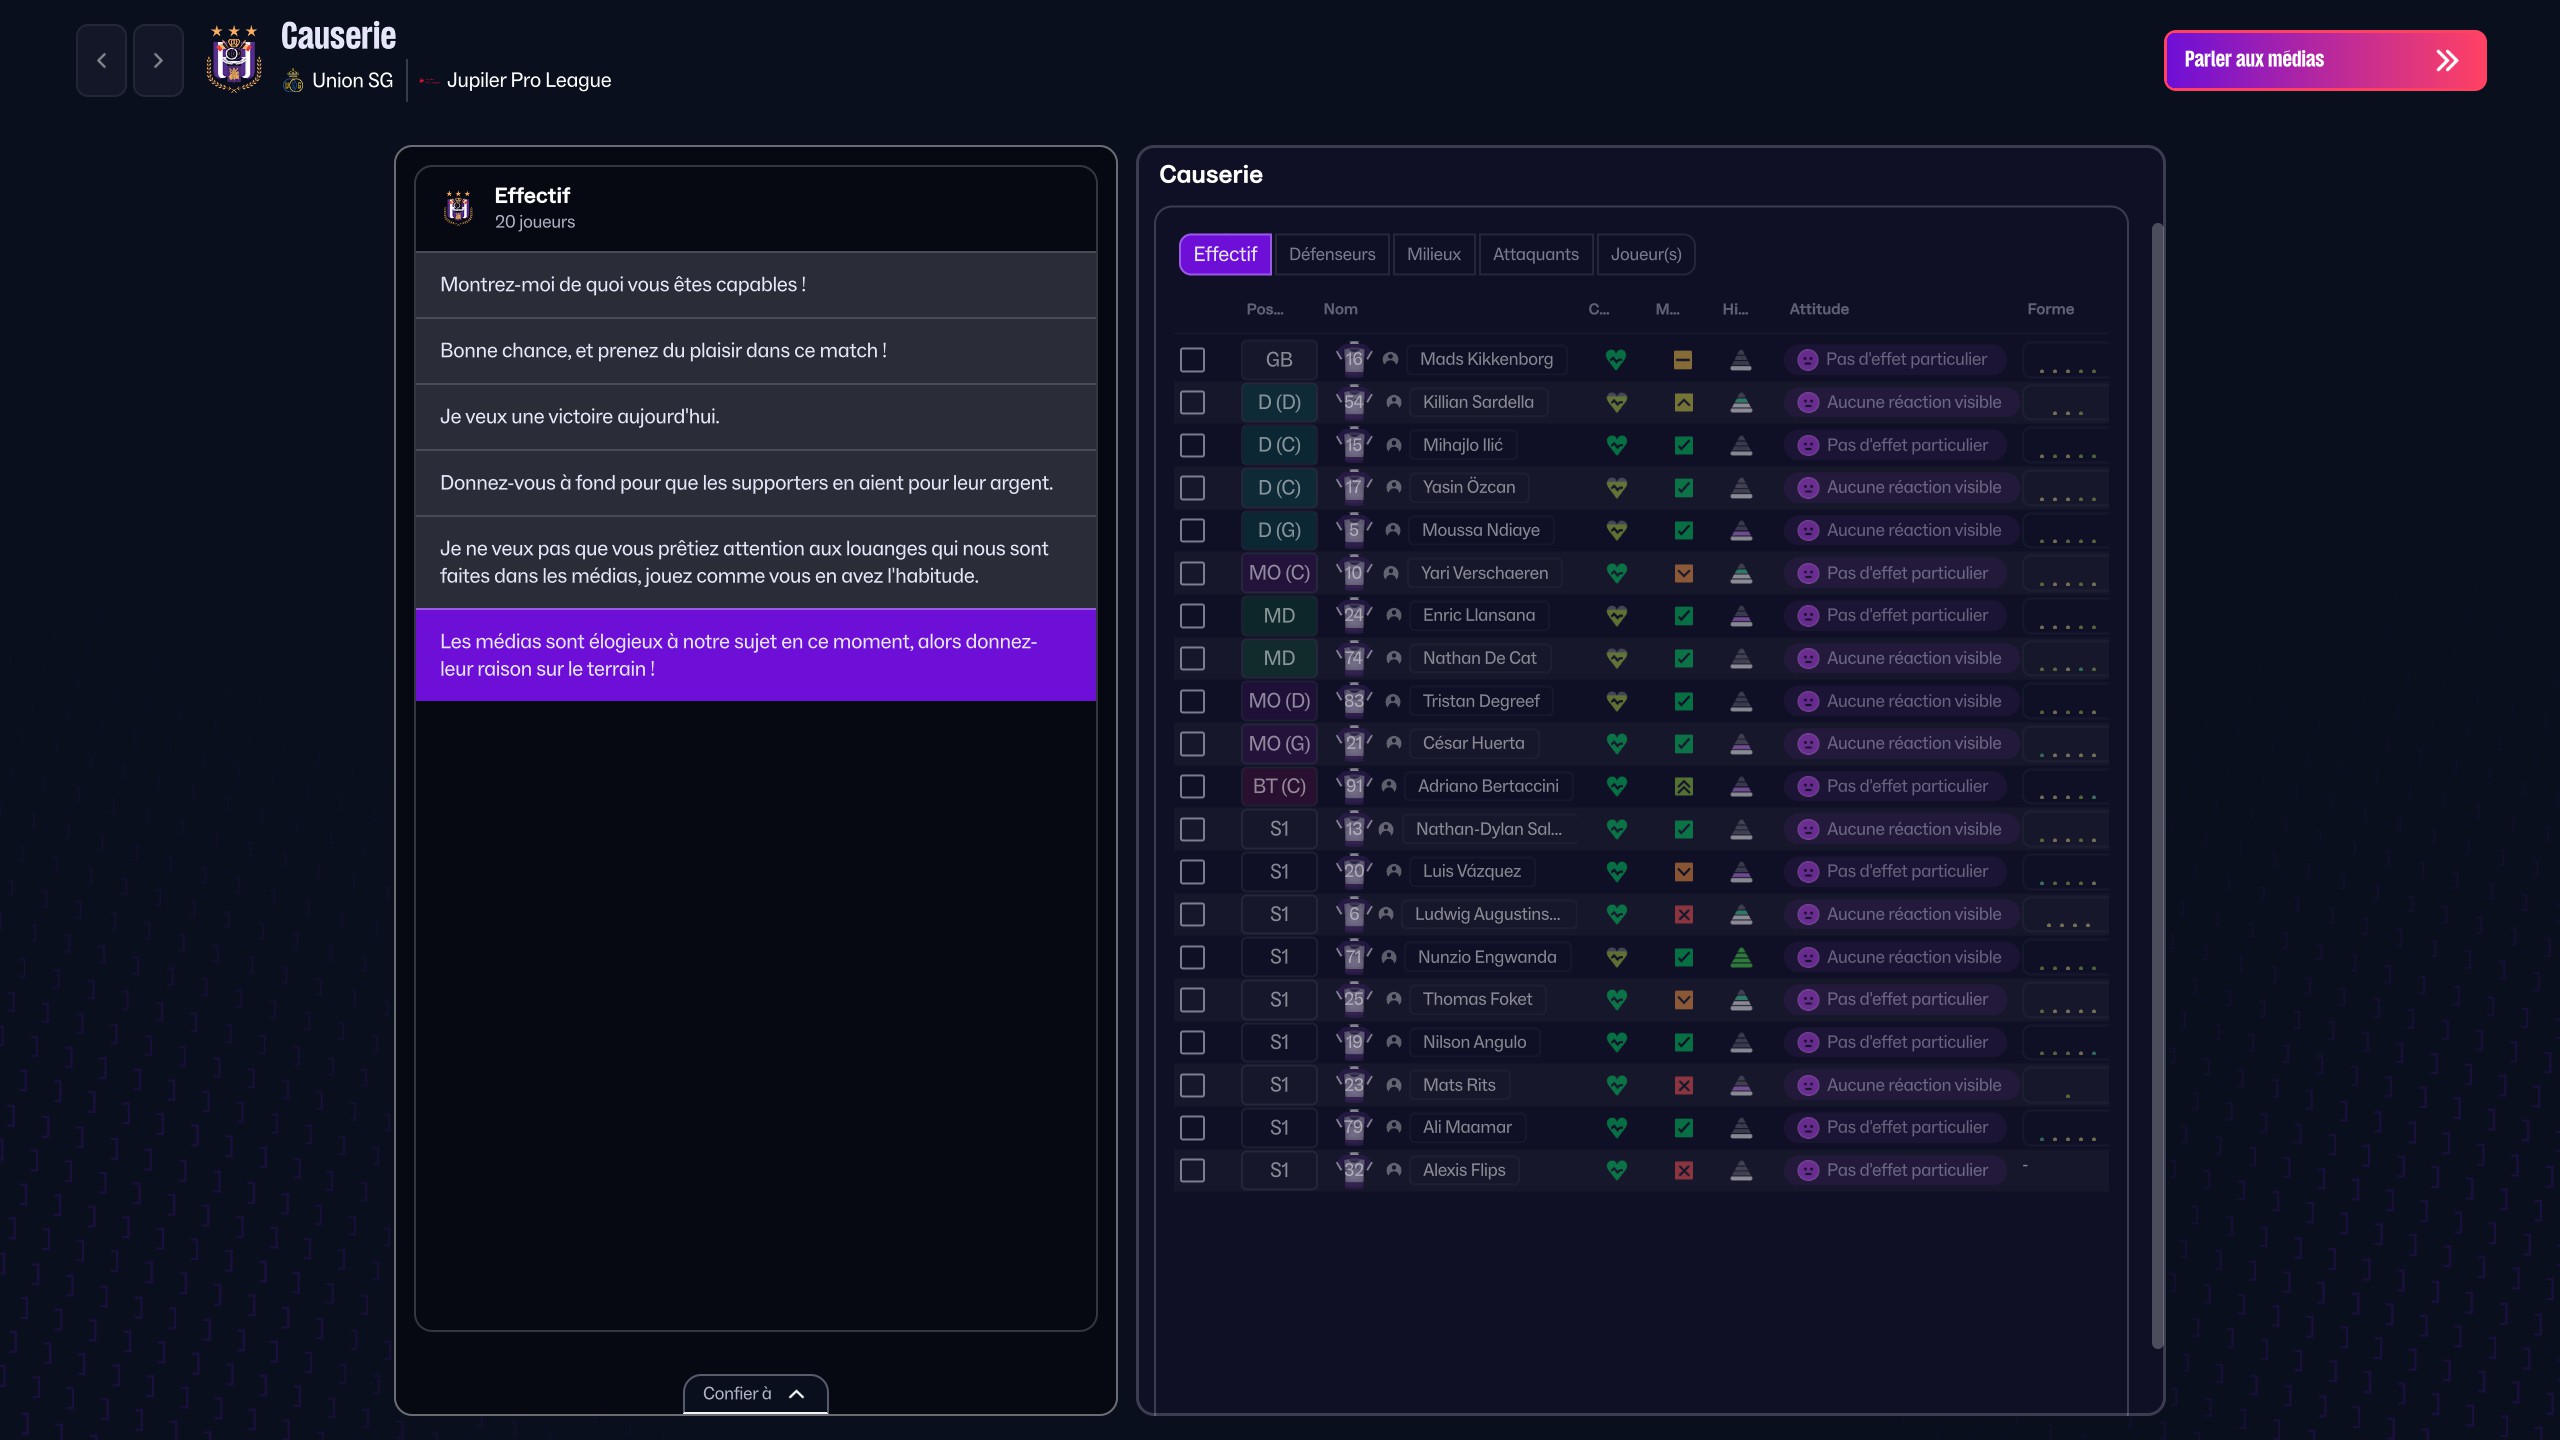Sort by the Attitude column header
Viewport: 2560px width, 1440px height.
pos(1818,309)
